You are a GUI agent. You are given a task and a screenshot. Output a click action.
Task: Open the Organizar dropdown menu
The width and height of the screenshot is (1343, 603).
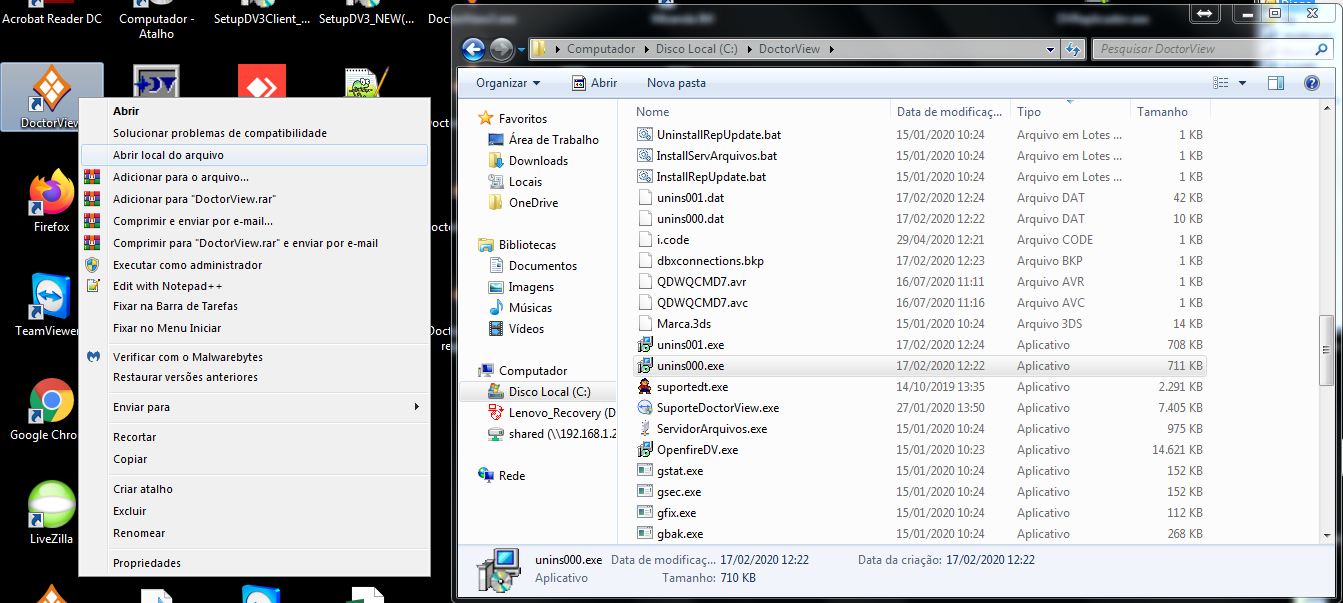[x=508, y=83]
